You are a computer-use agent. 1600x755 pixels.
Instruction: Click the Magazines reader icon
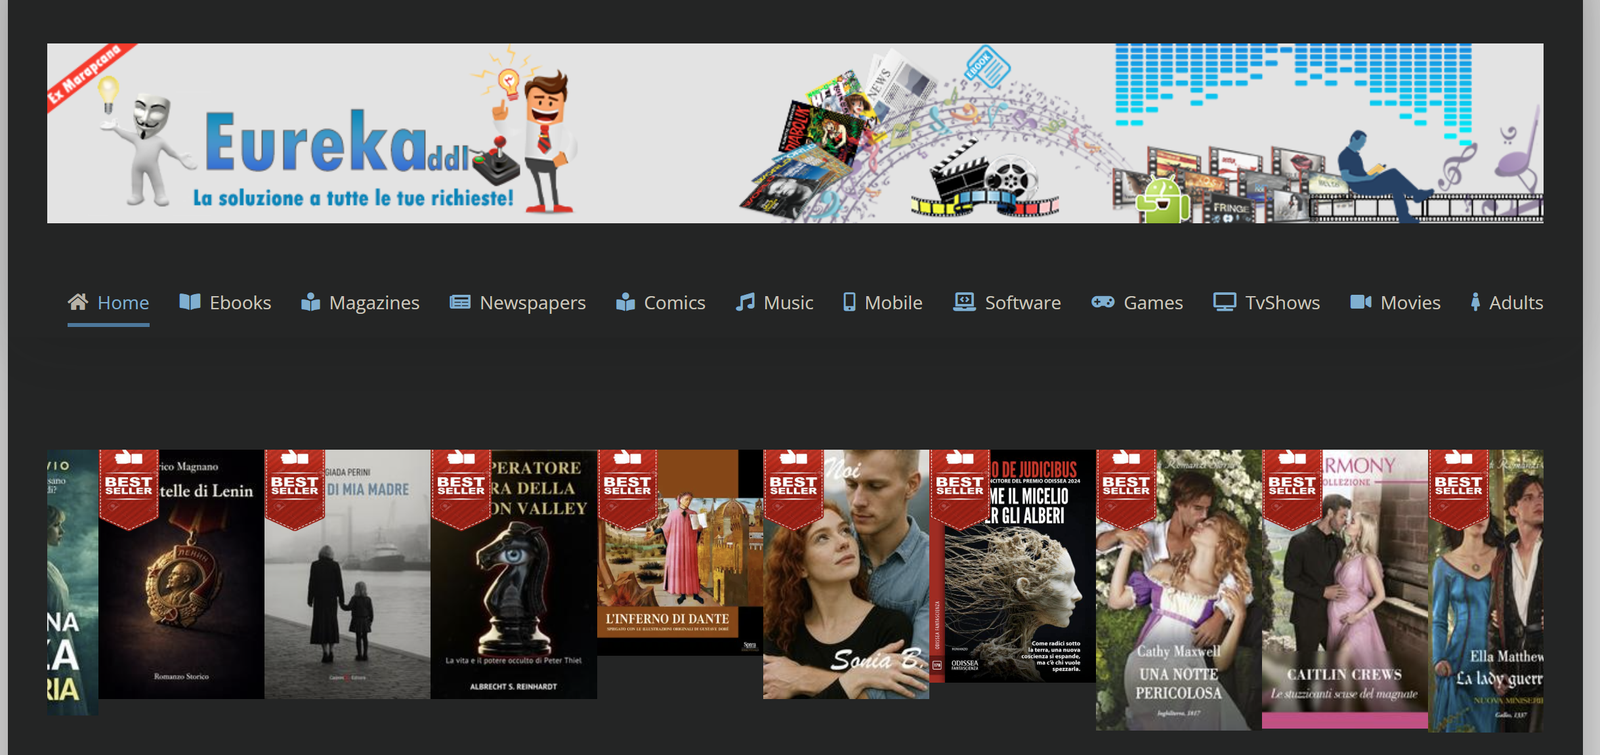point(311,302)
